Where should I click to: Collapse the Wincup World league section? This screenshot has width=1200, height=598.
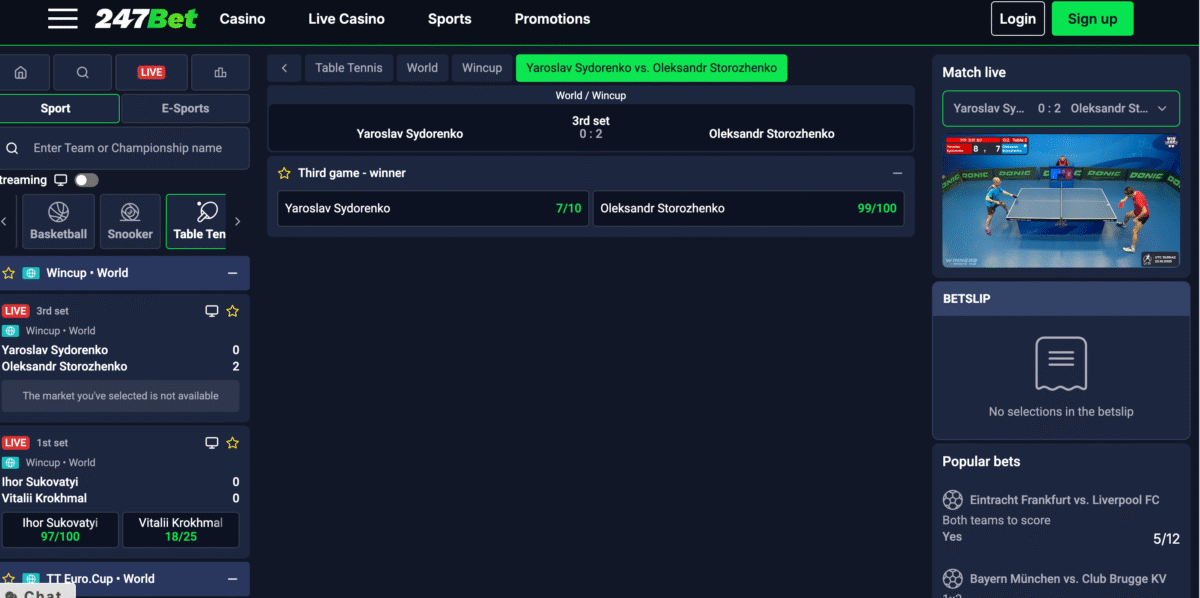232,273
